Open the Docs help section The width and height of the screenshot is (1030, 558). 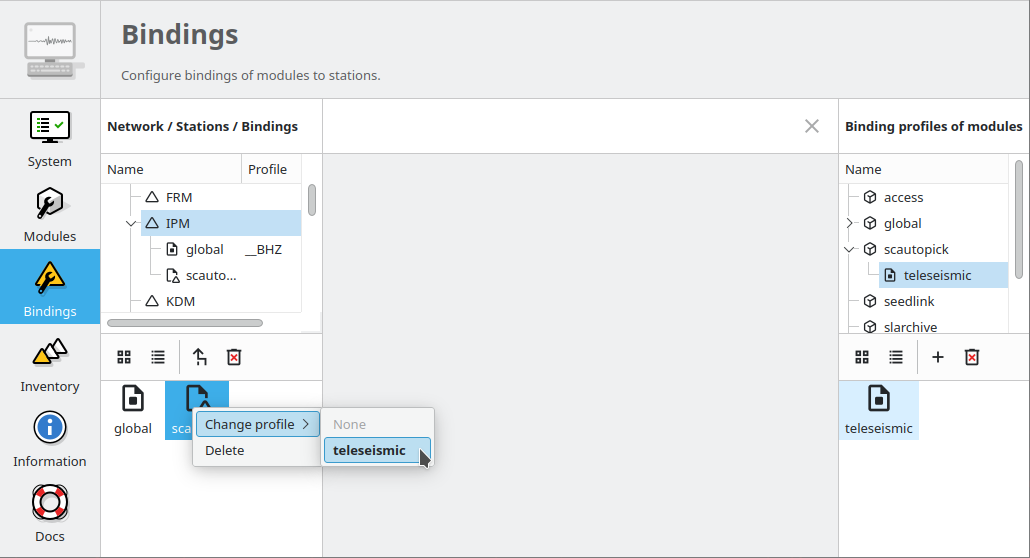pyautogui.click(x=50, y=514)
